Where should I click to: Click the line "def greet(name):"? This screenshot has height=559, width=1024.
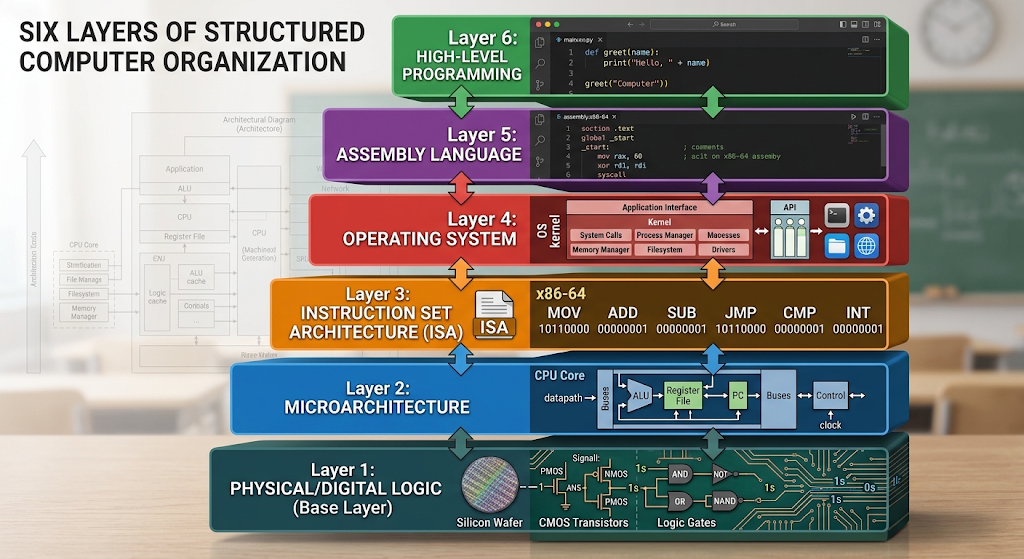point(622,52)
